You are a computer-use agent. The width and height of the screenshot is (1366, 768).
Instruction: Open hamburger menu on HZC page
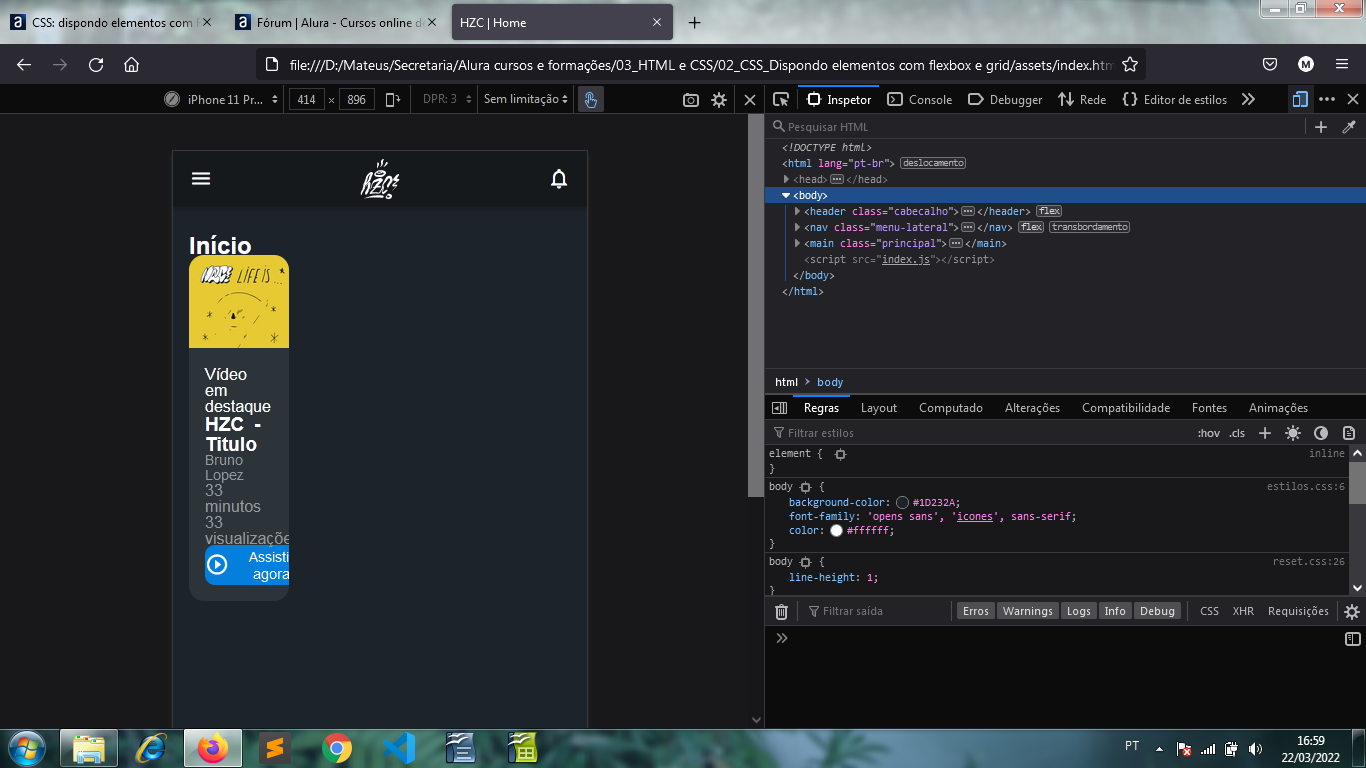coord(201,178)
